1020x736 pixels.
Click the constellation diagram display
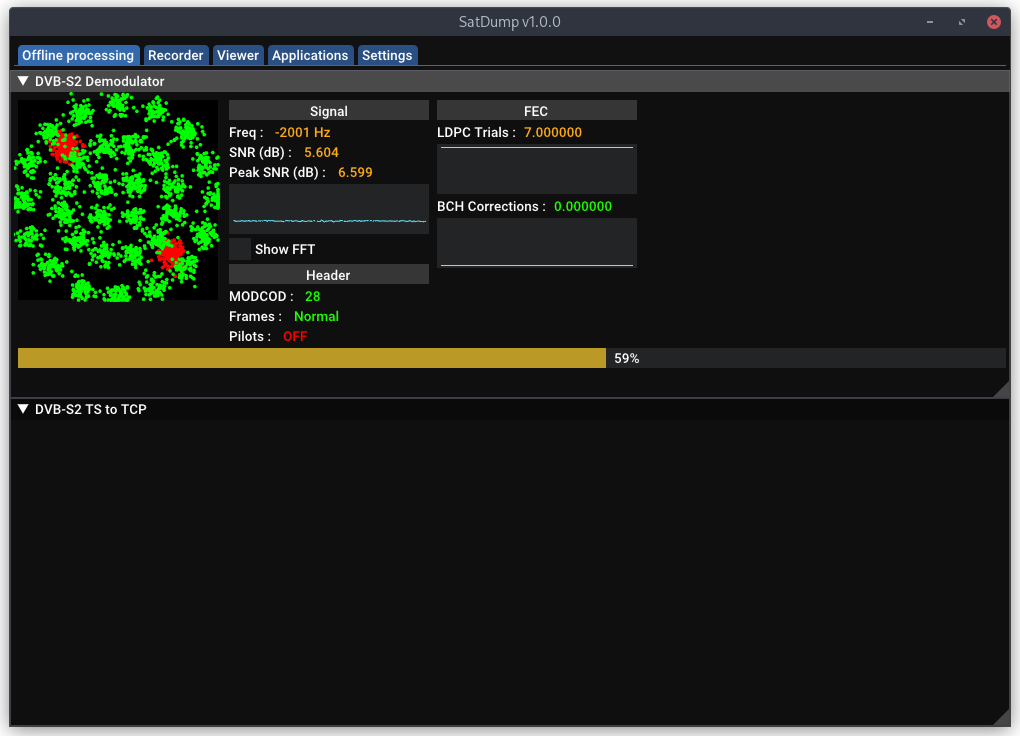(x=118, y=199)
